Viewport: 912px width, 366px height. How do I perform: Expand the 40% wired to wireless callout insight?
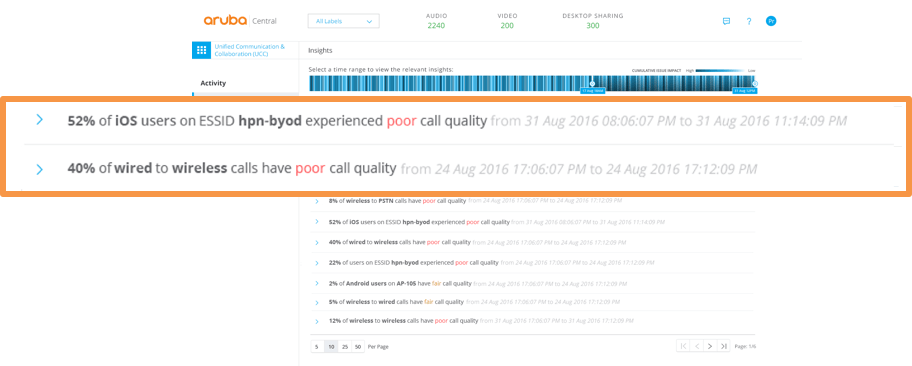coord(40,169)
